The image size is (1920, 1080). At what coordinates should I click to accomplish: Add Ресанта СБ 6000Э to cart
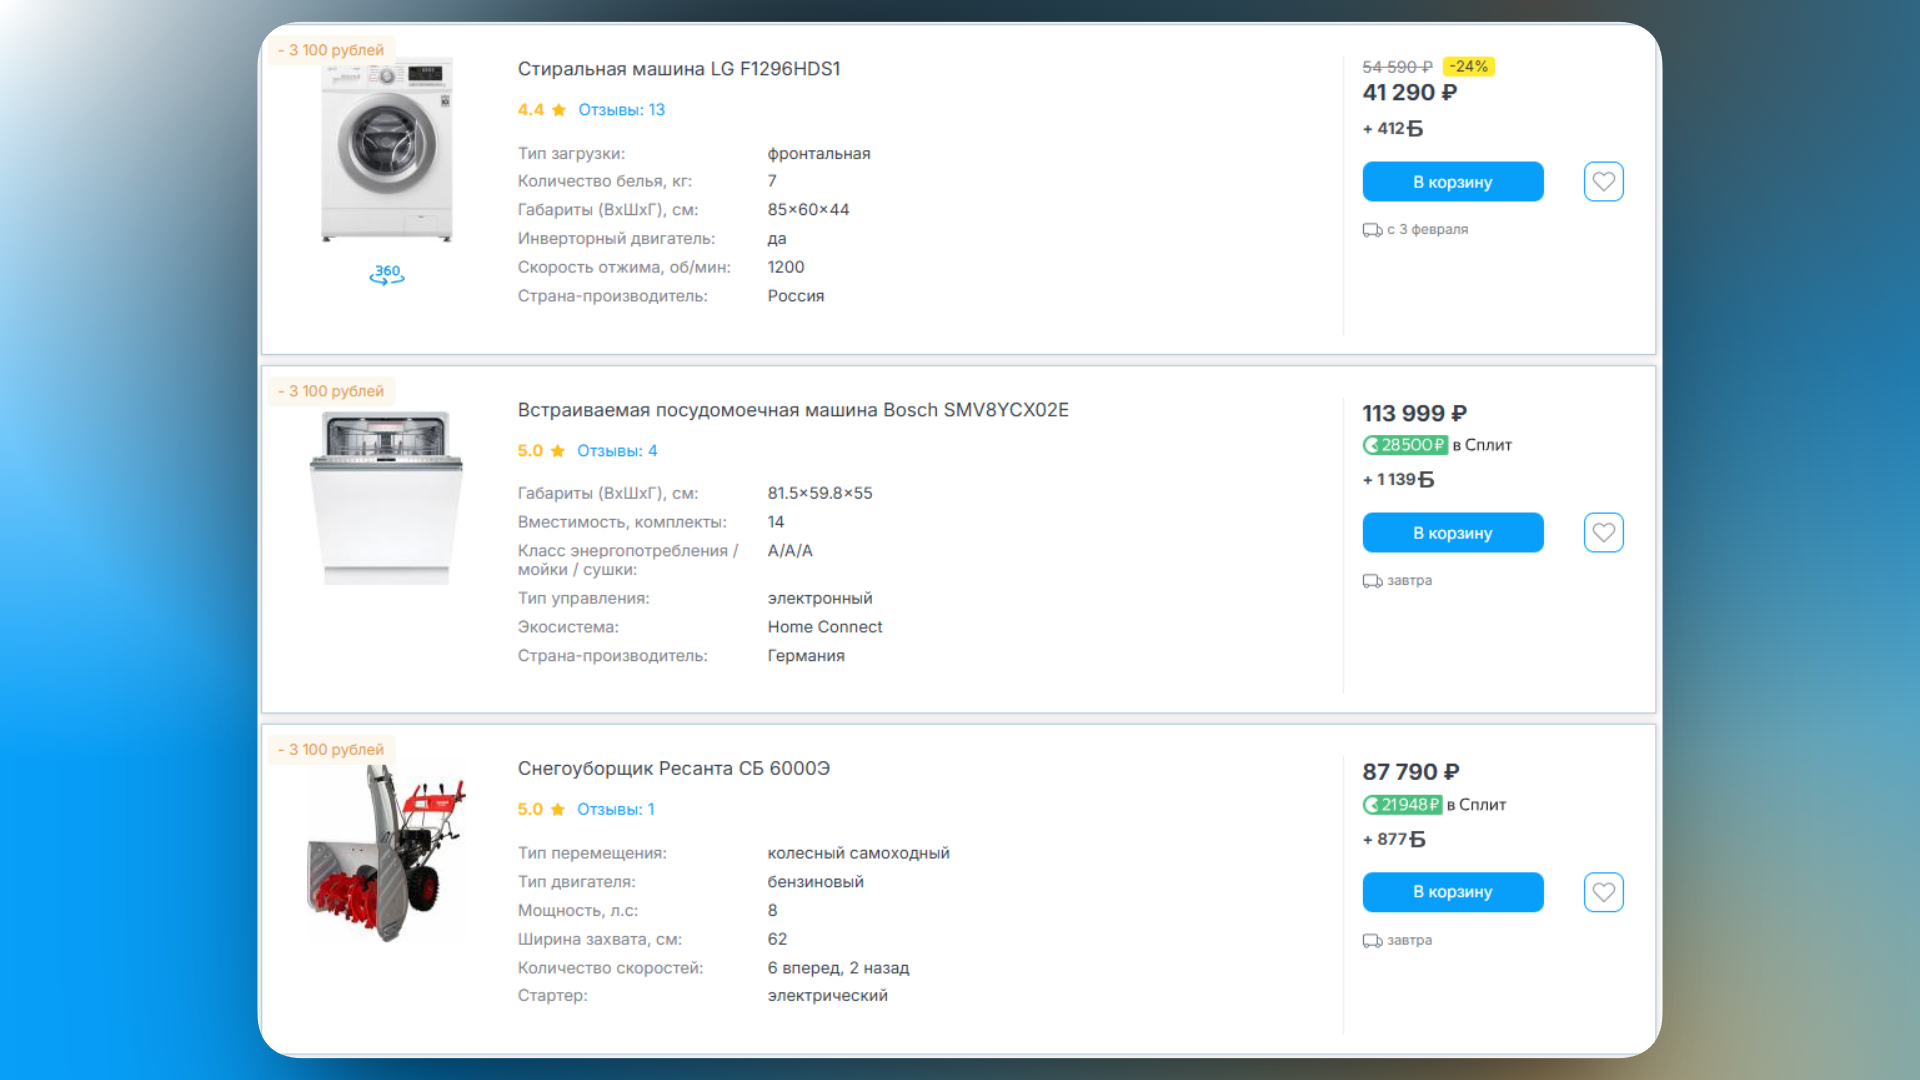[1452, 892]
